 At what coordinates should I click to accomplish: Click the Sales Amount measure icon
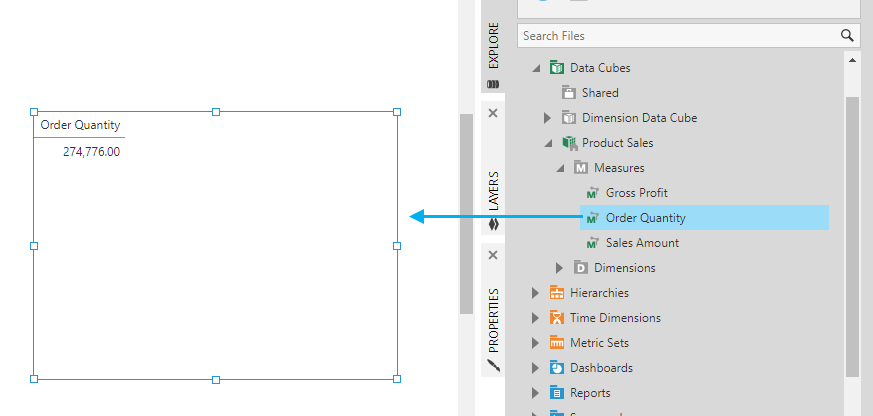593,243
